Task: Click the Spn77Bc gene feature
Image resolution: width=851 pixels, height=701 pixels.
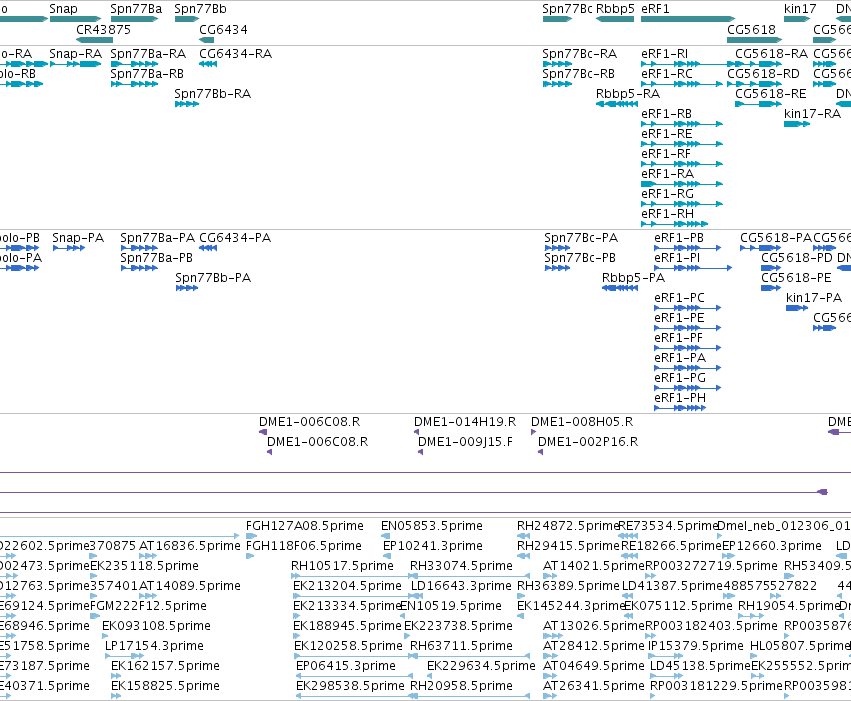Action: pos(557,19)
